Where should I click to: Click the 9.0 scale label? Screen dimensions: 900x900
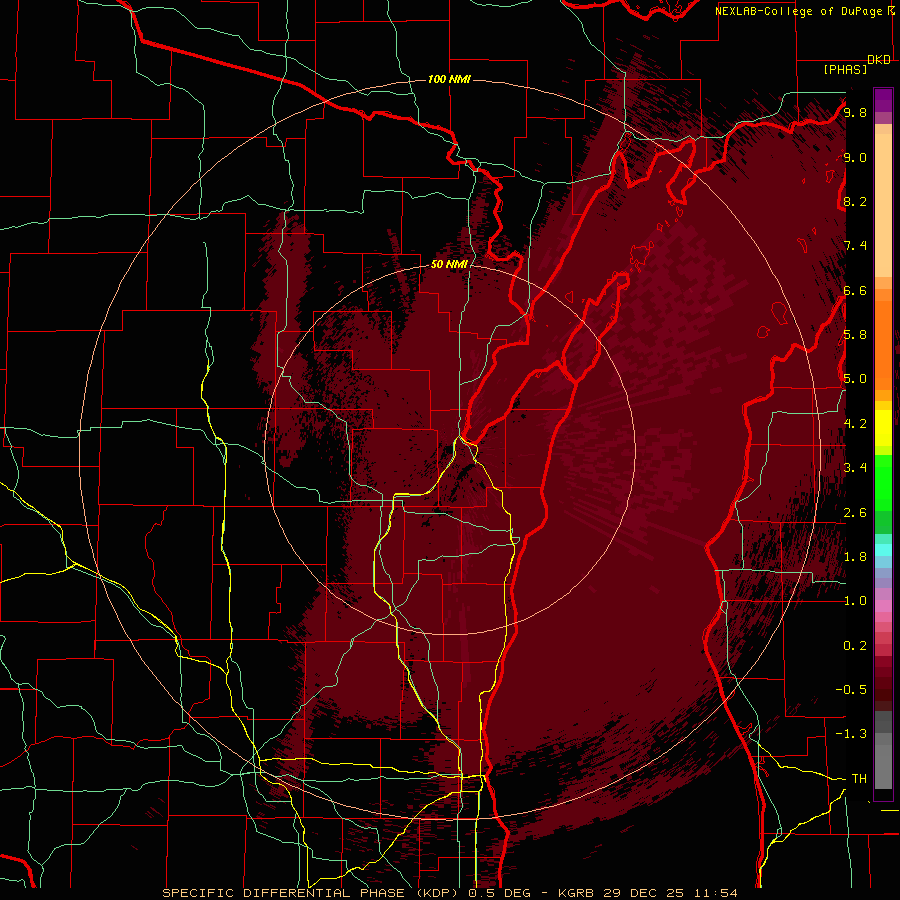(x=855, y=157)
